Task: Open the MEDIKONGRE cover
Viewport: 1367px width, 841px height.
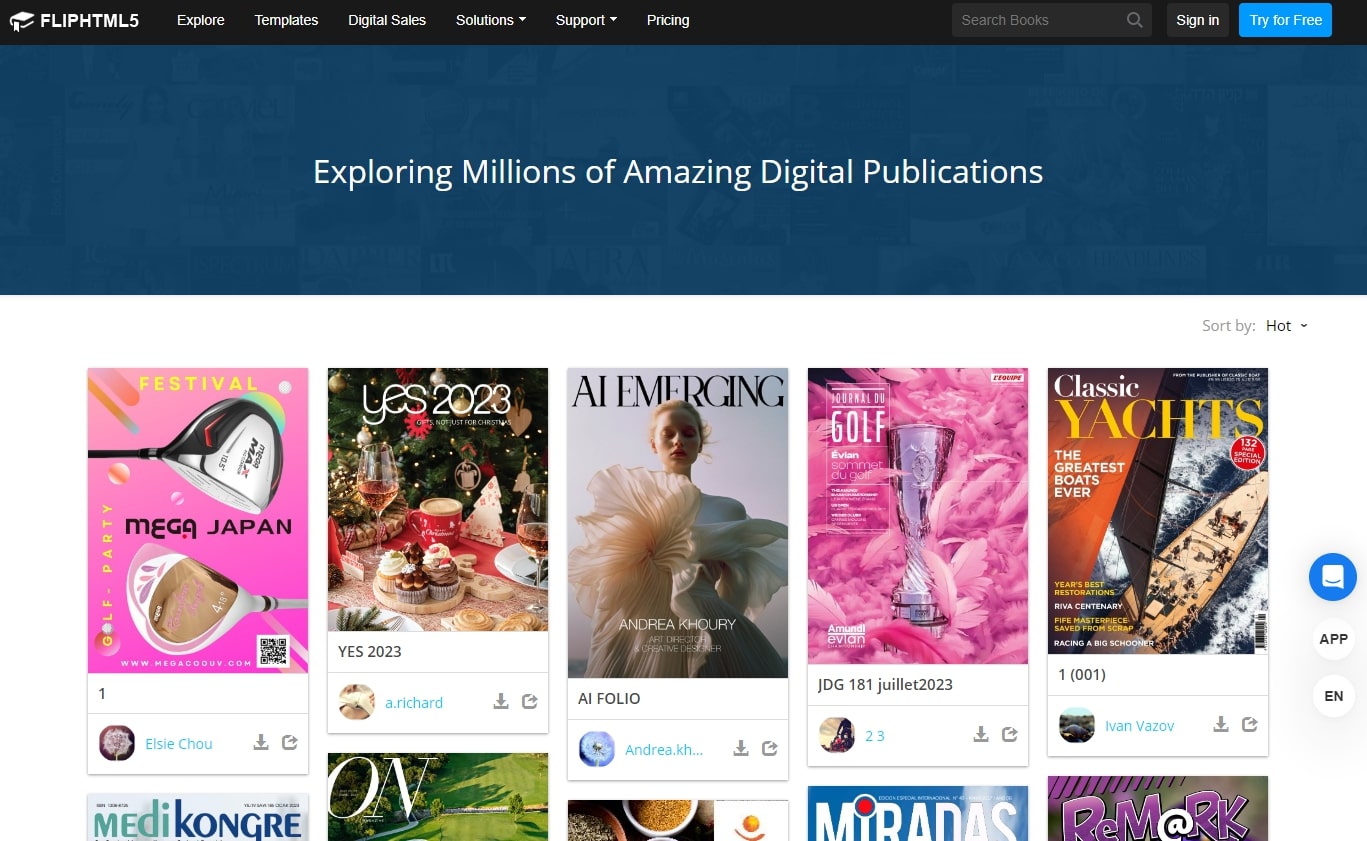Action: coord(198,817)
